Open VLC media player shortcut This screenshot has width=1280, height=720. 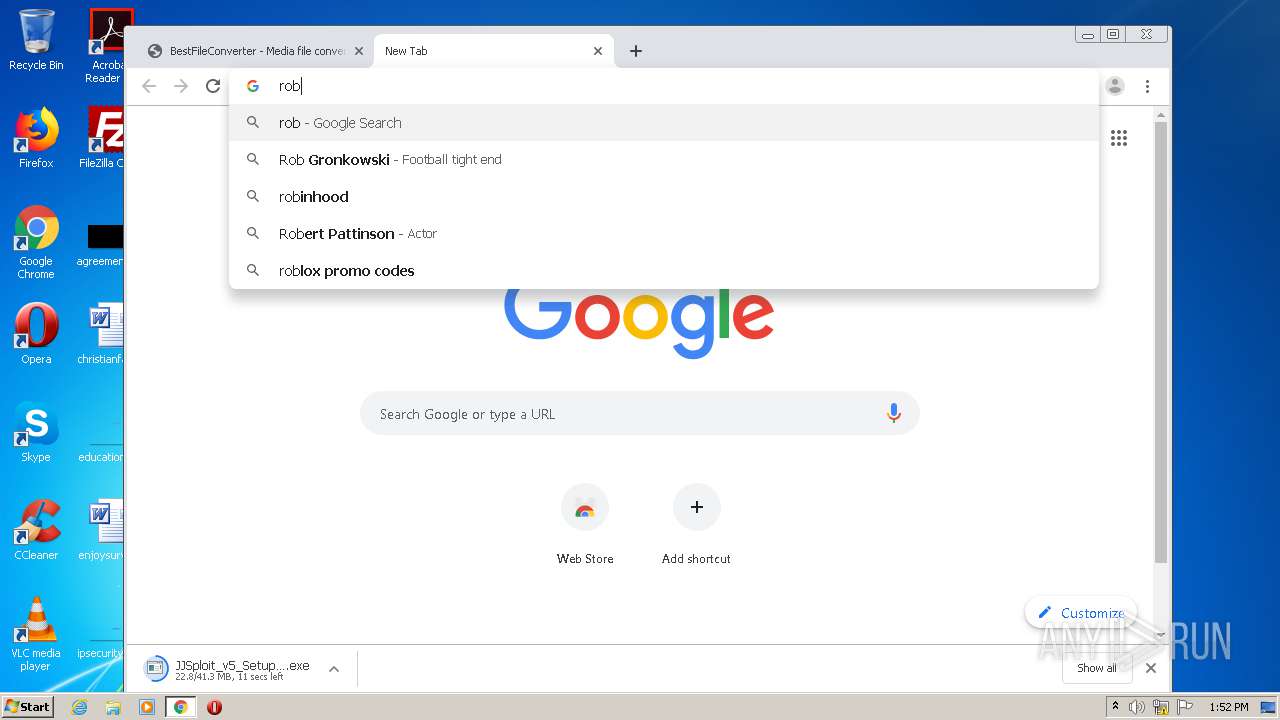coord(36,634)
